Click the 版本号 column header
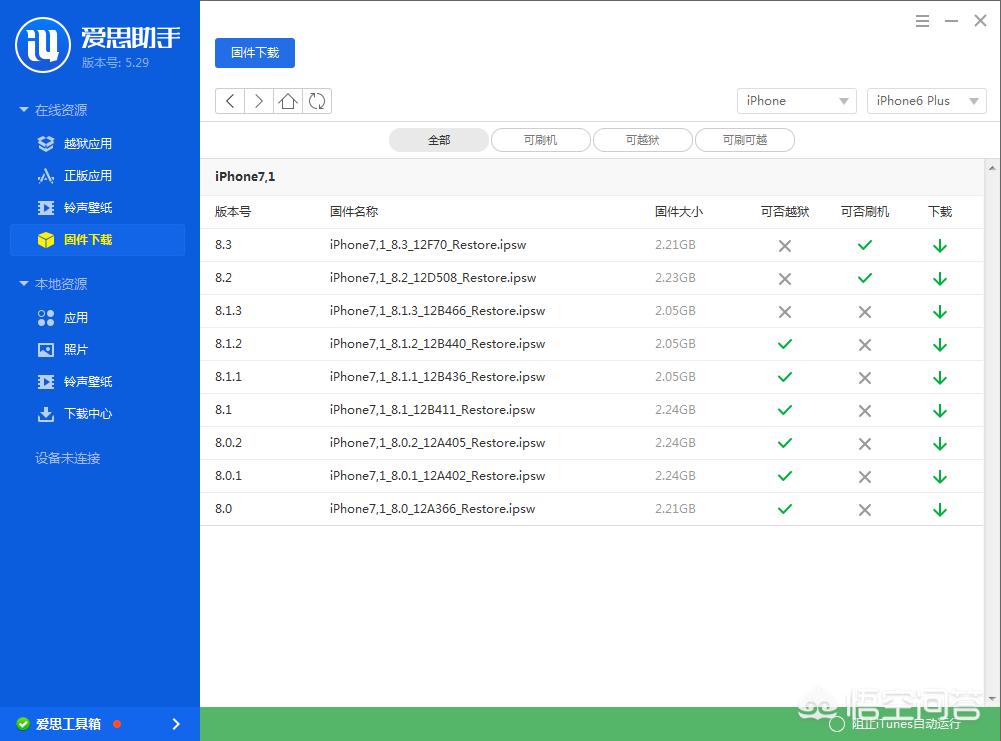Viewport: 1001px width, 741px height. click(x=233, y=212)
